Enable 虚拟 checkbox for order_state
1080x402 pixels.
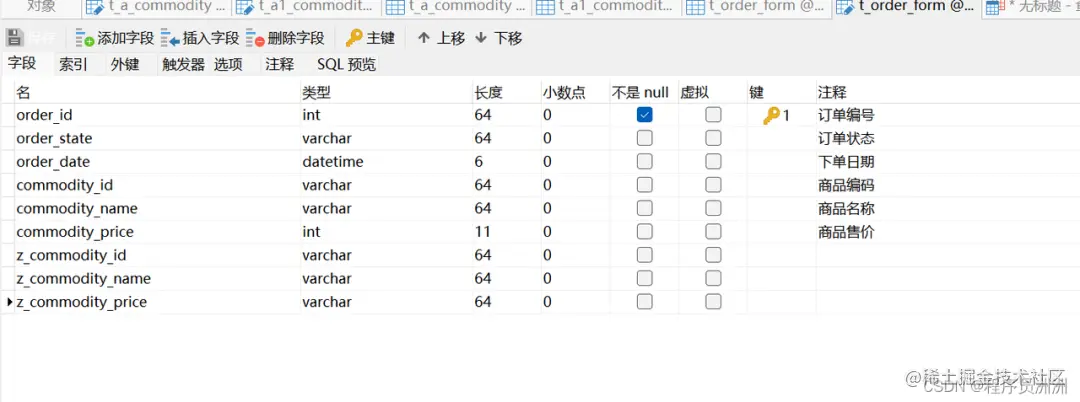(x=714, y=138)
